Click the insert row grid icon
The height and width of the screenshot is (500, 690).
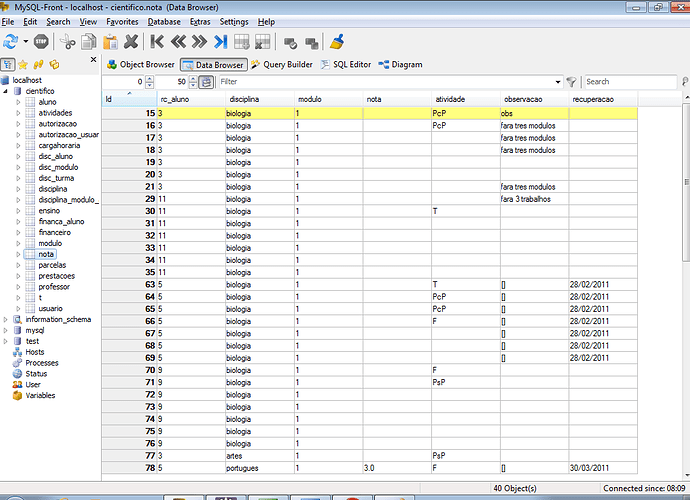(x=242, y=42)
